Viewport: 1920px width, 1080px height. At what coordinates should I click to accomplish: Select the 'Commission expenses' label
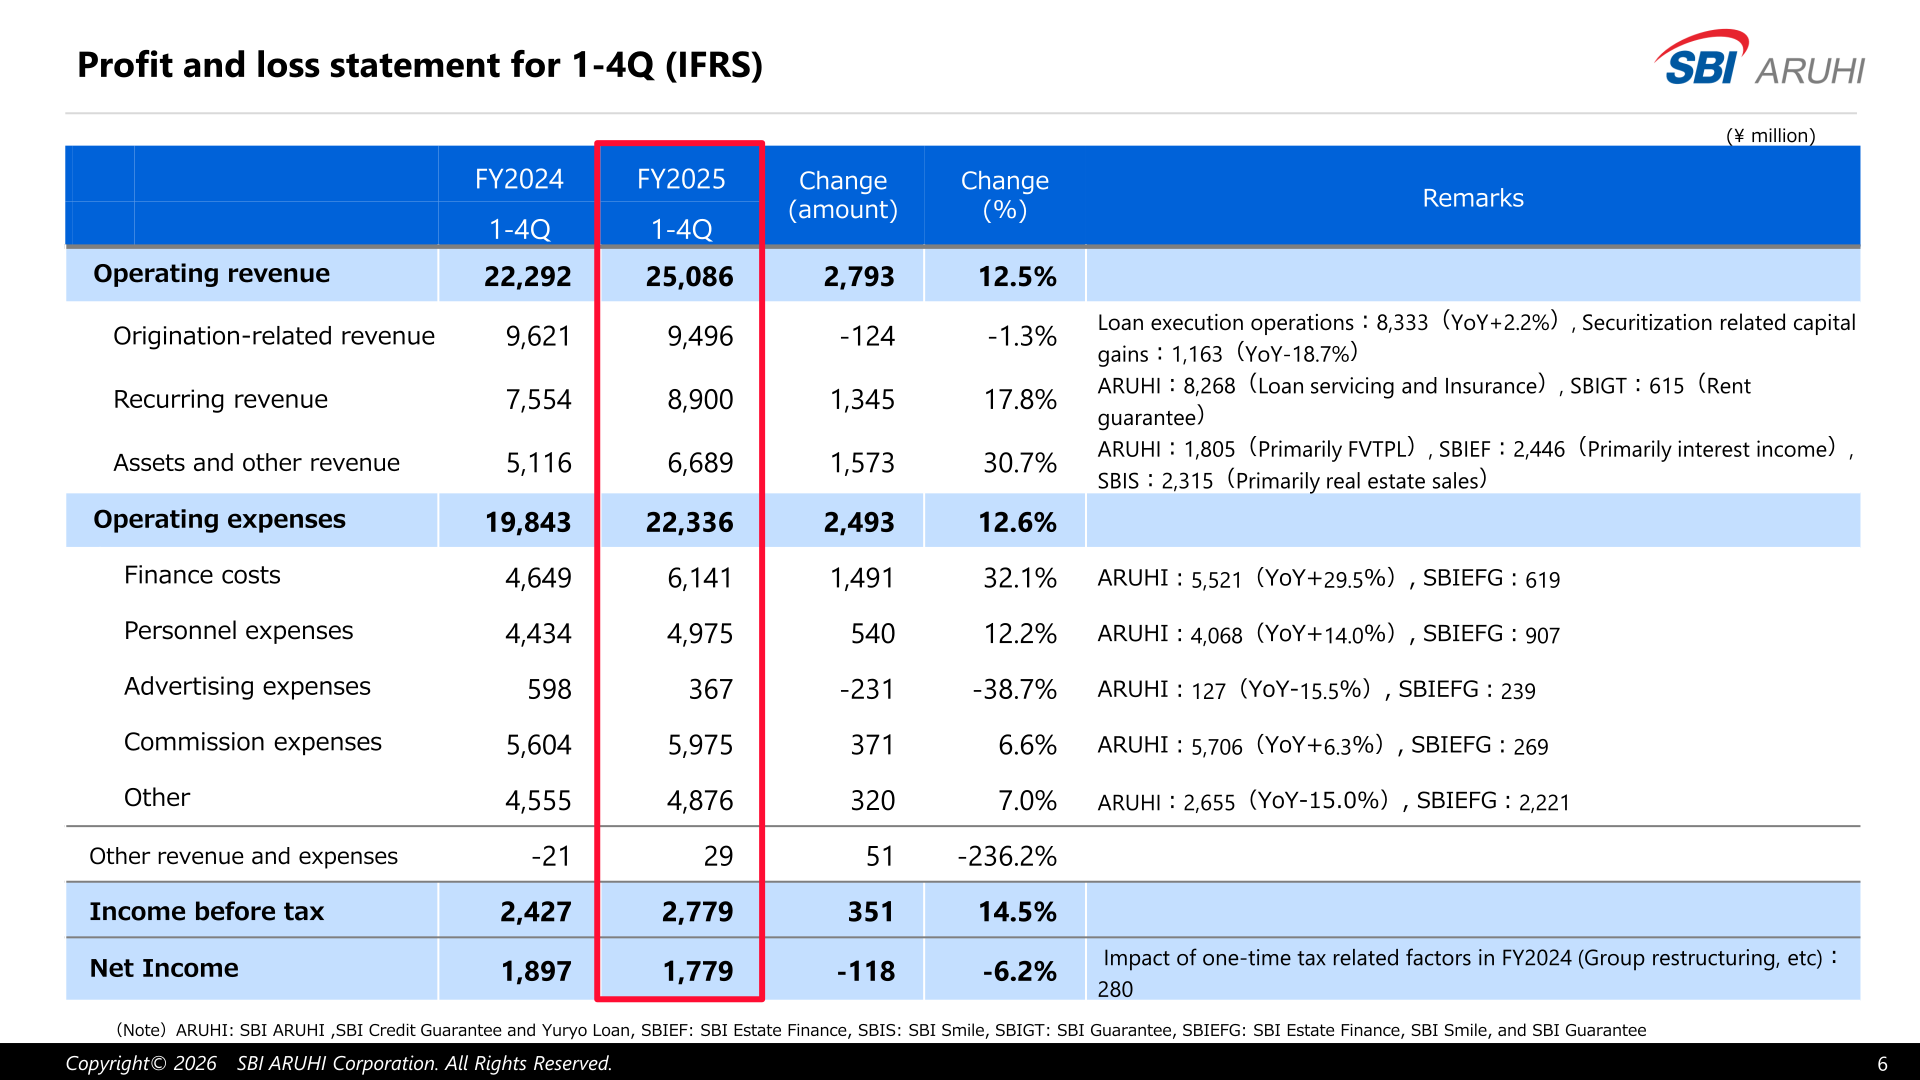[253, 742]
